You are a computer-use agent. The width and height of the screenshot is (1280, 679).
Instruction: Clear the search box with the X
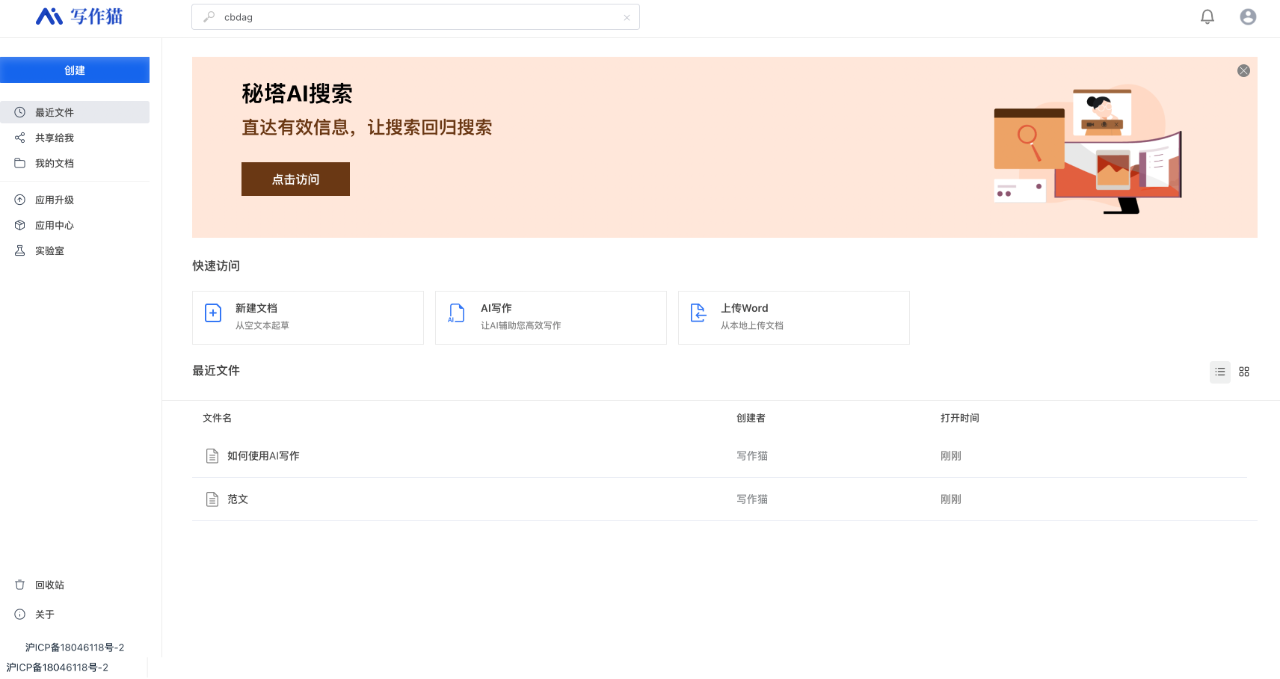(x=627, y=17)
